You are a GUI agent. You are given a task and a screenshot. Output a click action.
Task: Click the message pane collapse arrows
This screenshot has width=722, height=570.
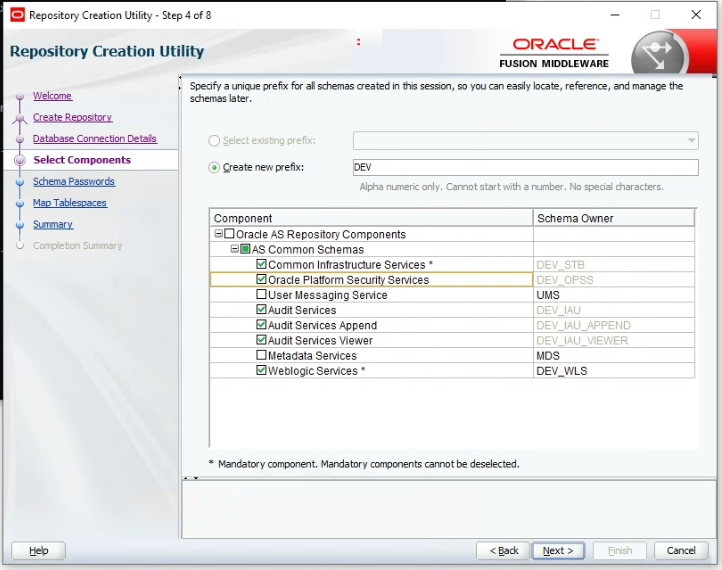(x=190, y=478)
